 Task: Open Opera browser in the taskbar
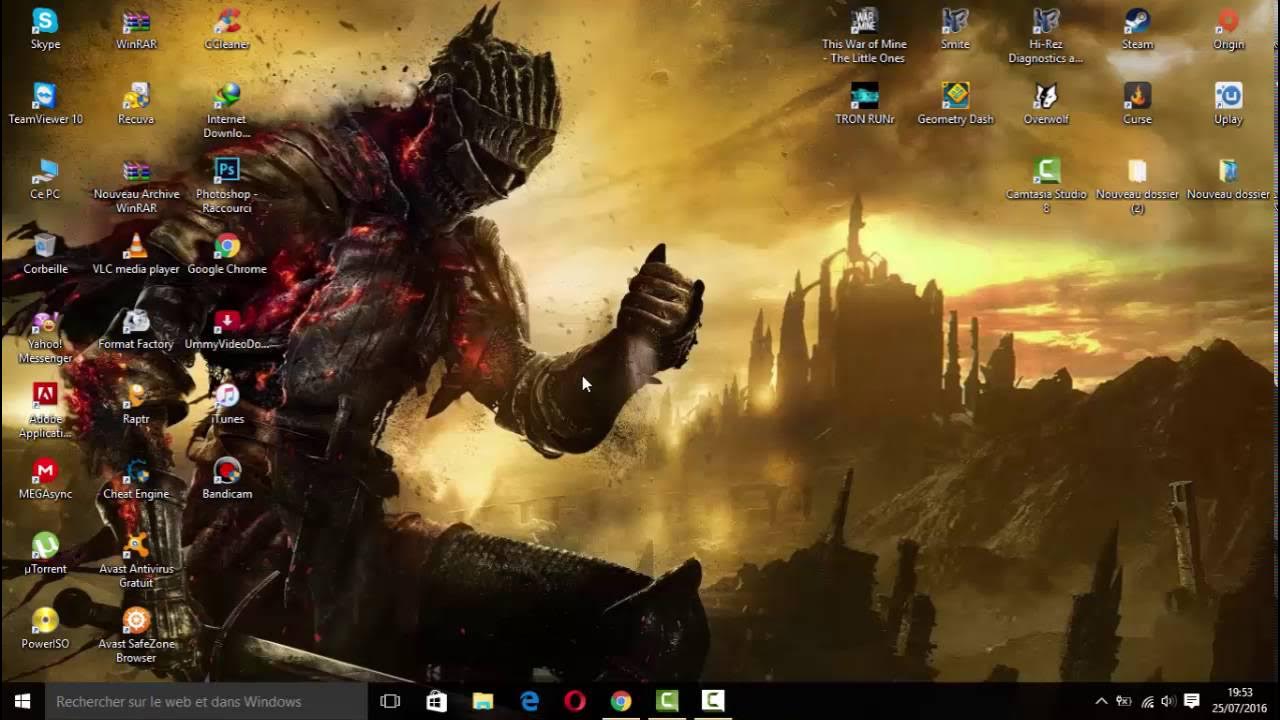(575, 701)
